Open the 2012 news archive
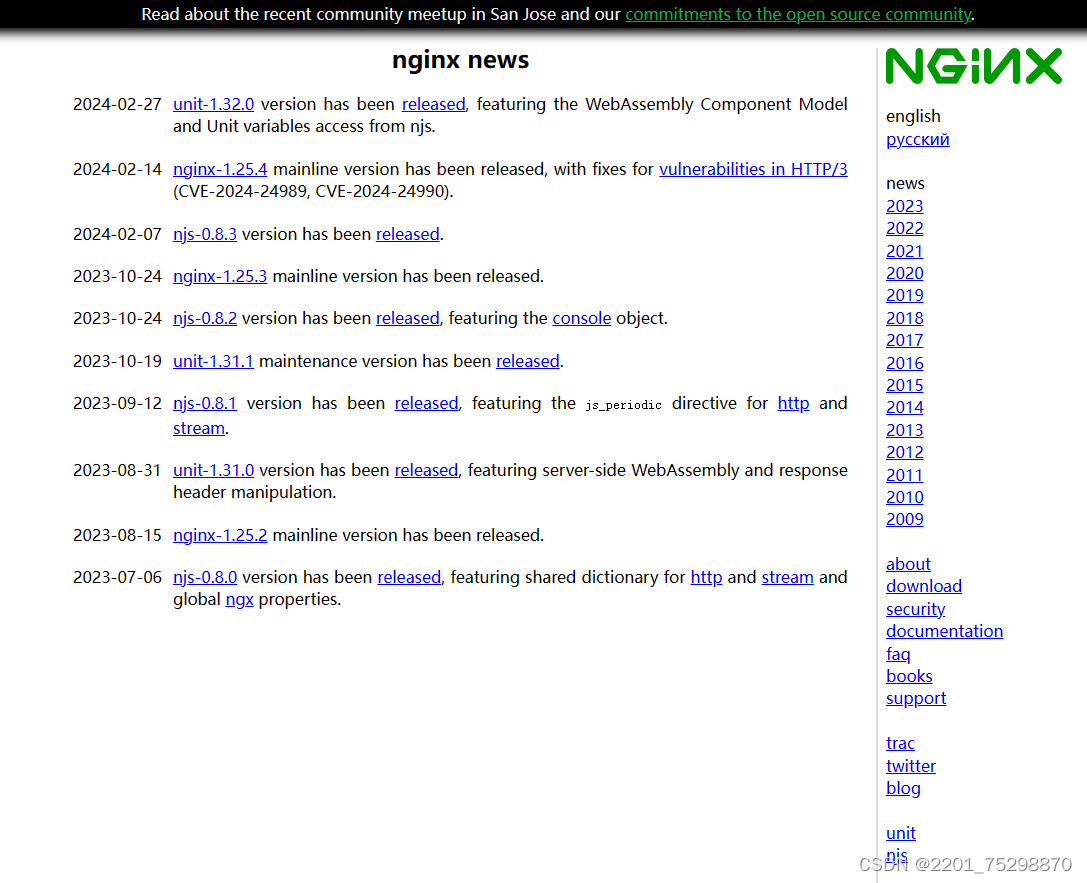This screenshot has height=883, width=1087. 905,453
